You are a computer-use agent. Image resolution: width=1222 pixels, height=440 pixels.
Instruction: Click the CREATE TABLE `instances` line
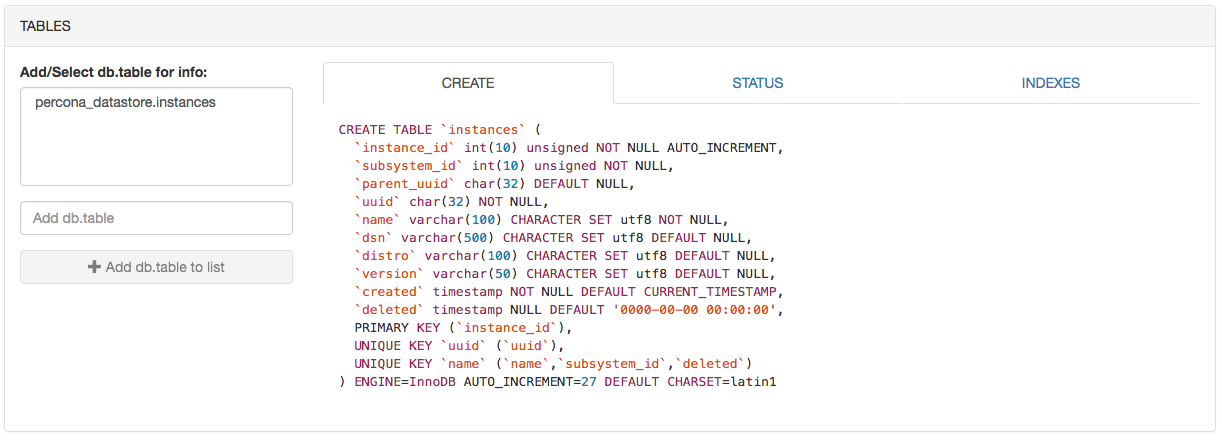439,130
